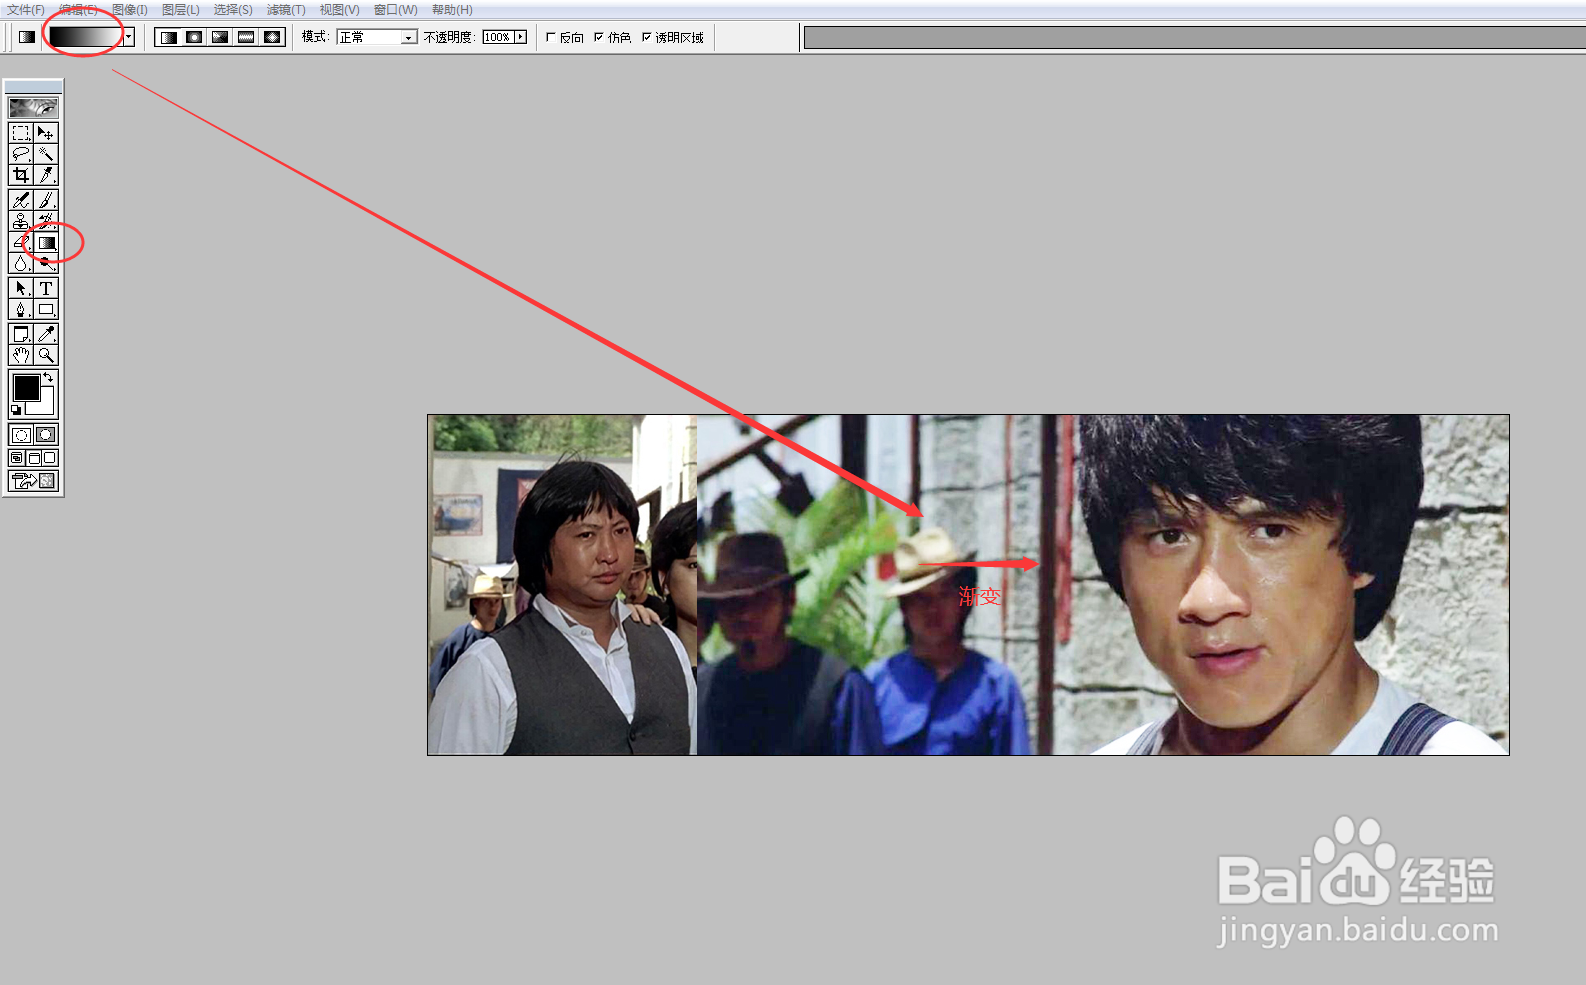Reset default foreground and background colors
Screen dimensions: 1586x985
tap(16, 410)
